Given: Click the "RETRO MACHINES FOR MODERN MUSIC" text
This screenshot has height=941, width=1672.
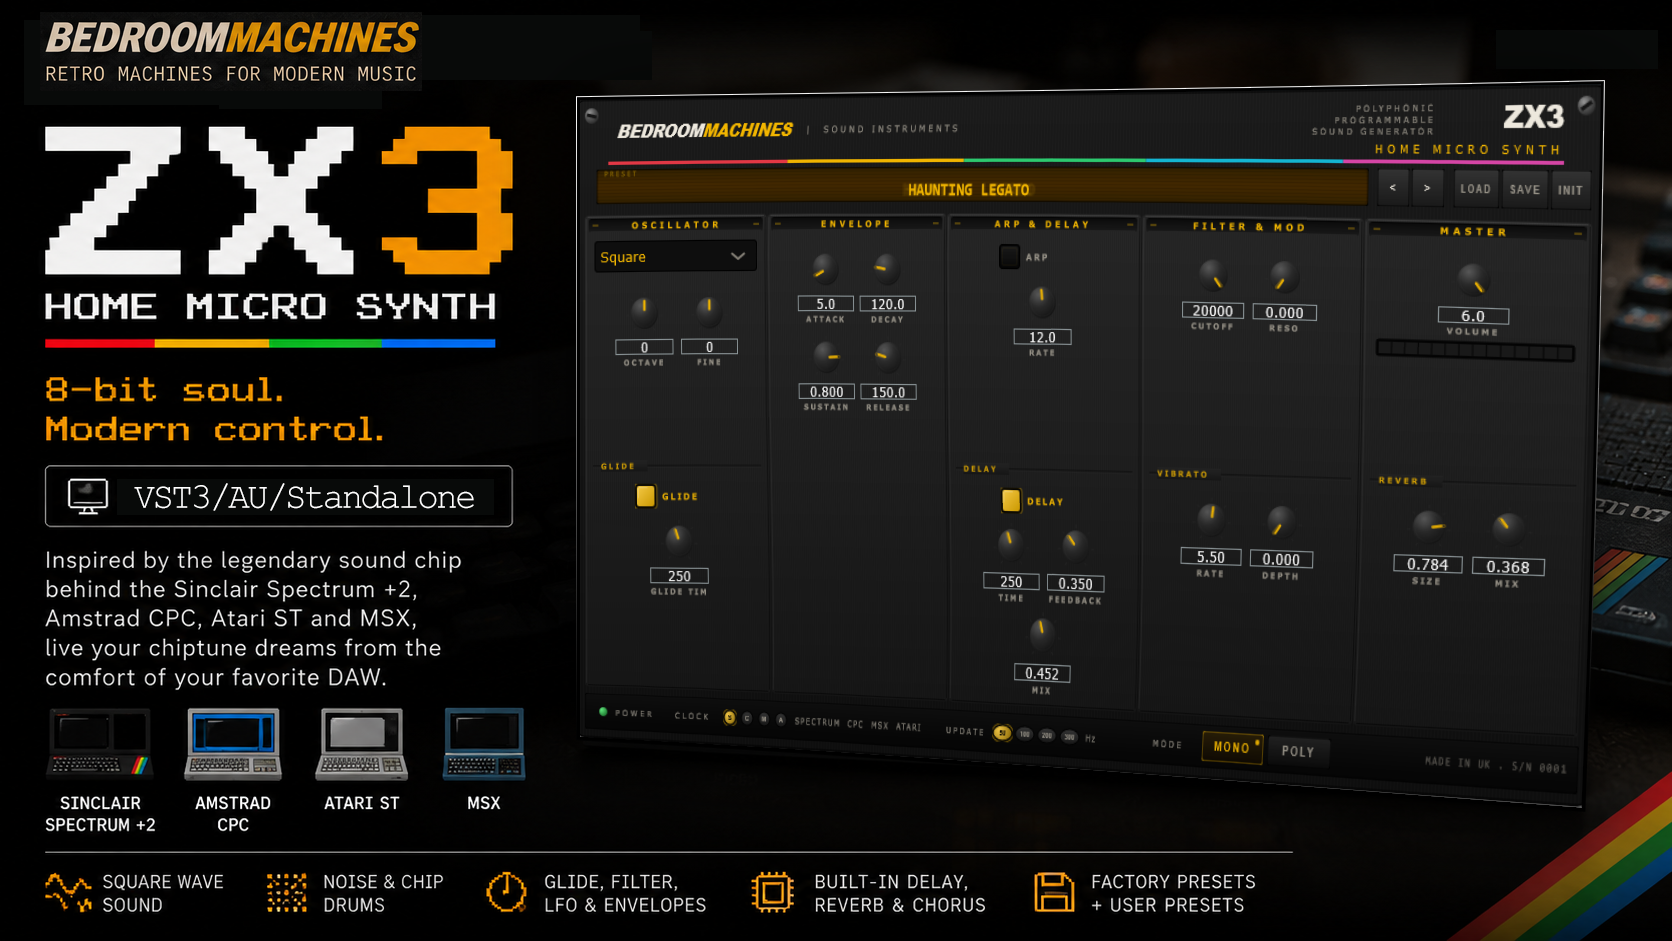Looking at the screenshot, I should coord(231,74).
